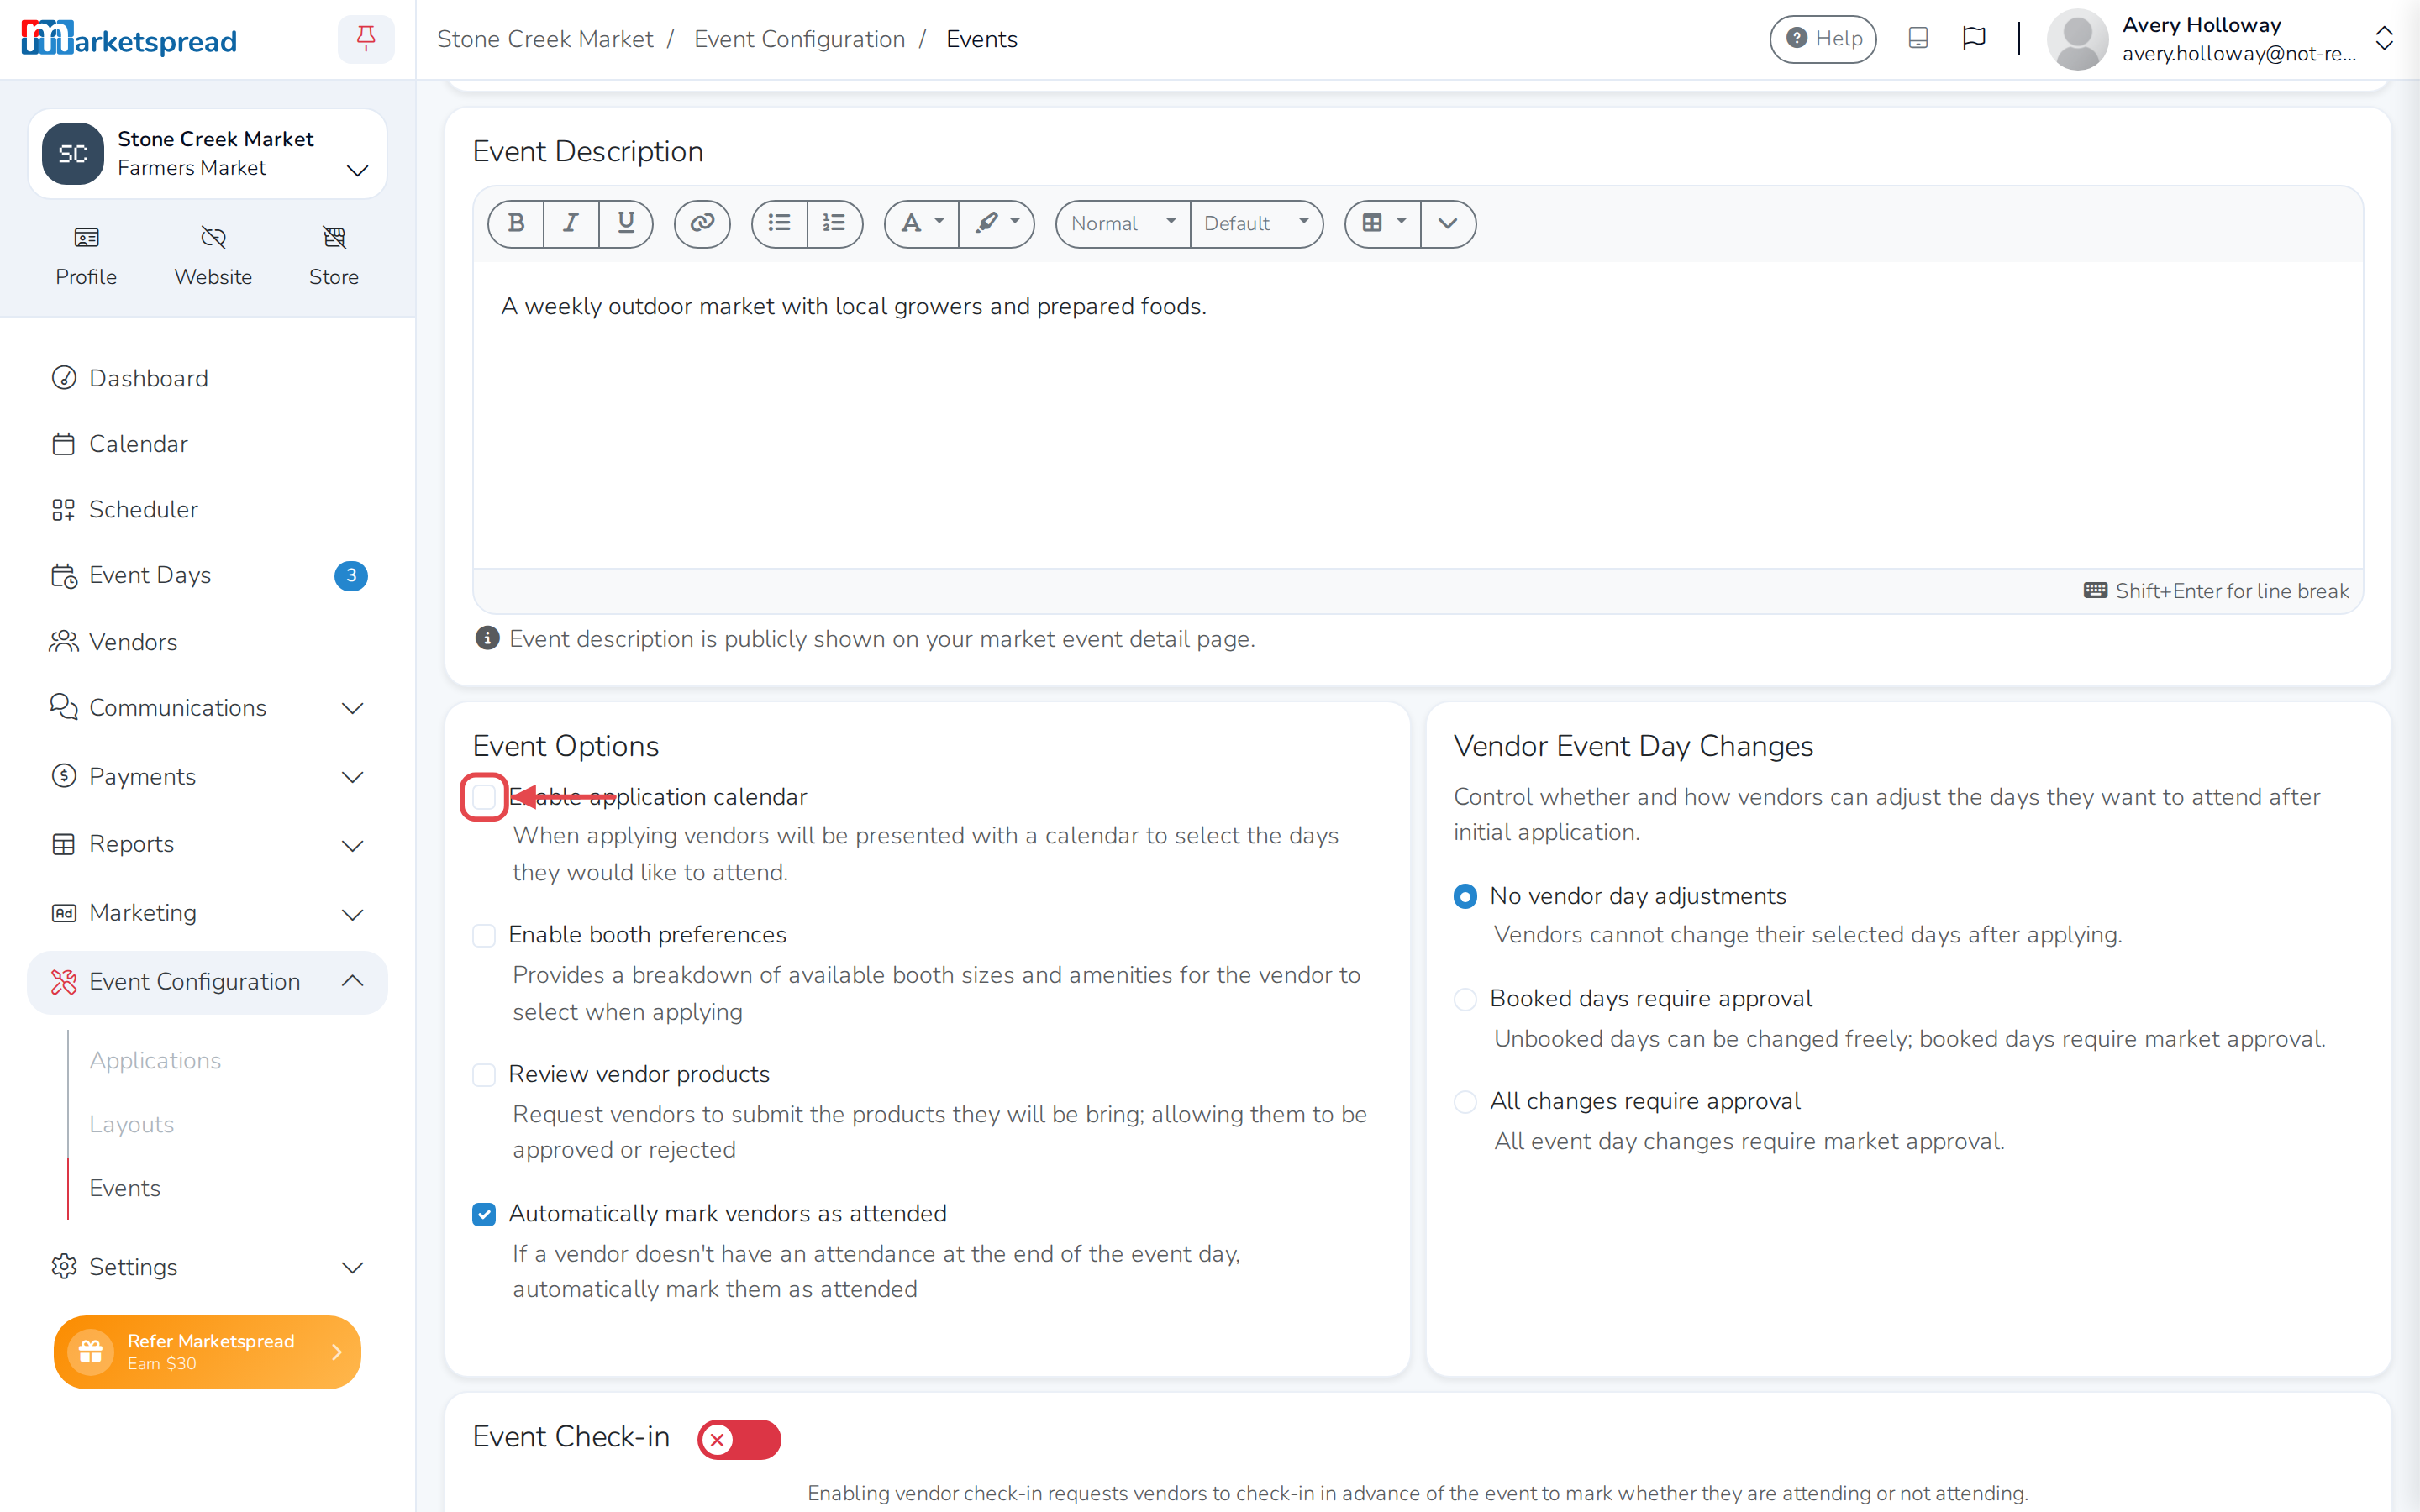Image resolution: width=2420 pixels, height=1512 pixels.
Task: Click into the event description text area
Action: 1418,415
